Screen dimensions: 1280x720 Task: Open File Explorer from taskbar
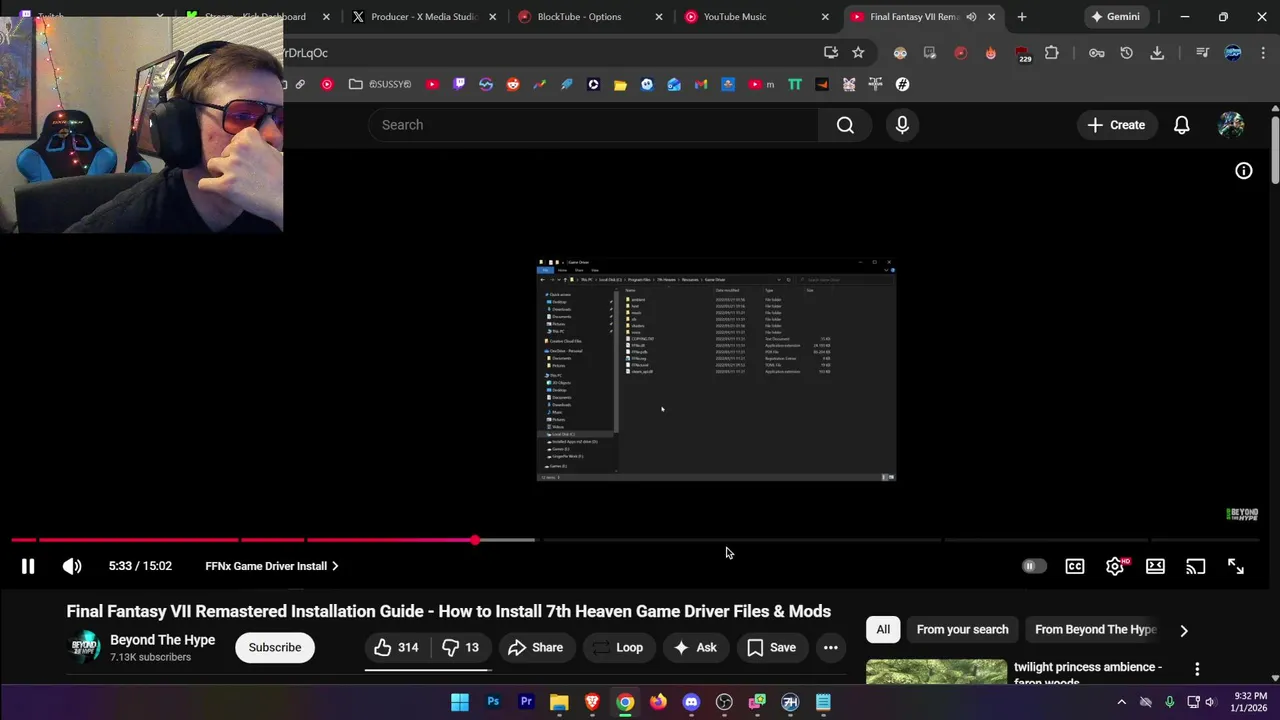tap(559, 702)
